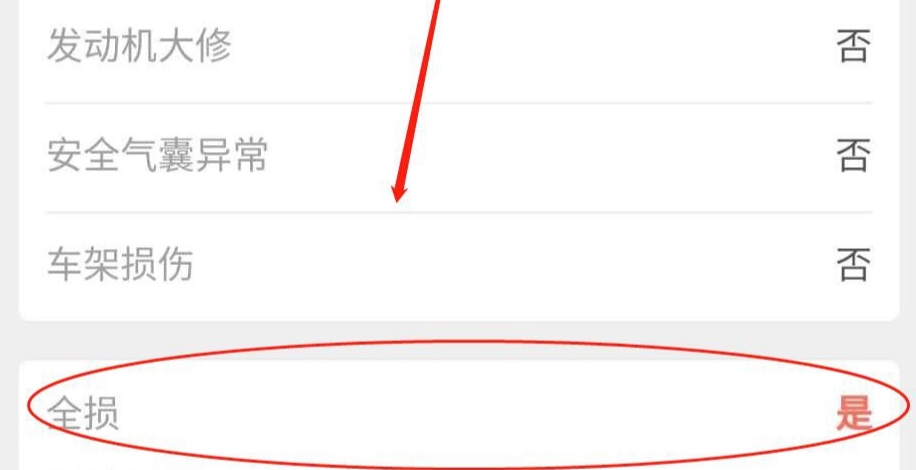916x470 pixels.
Task: Select the 否 value beside 安全气囊异常
Action: click(853, 155)
